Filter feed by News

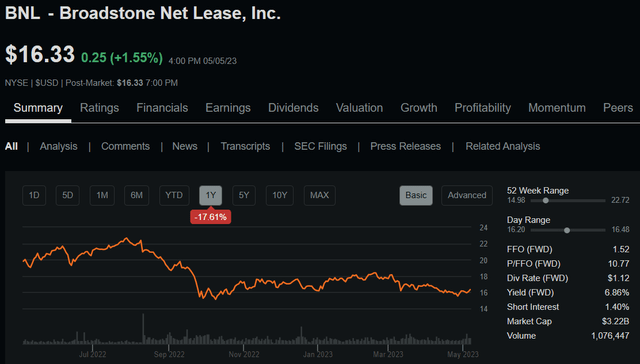point(184,146)
